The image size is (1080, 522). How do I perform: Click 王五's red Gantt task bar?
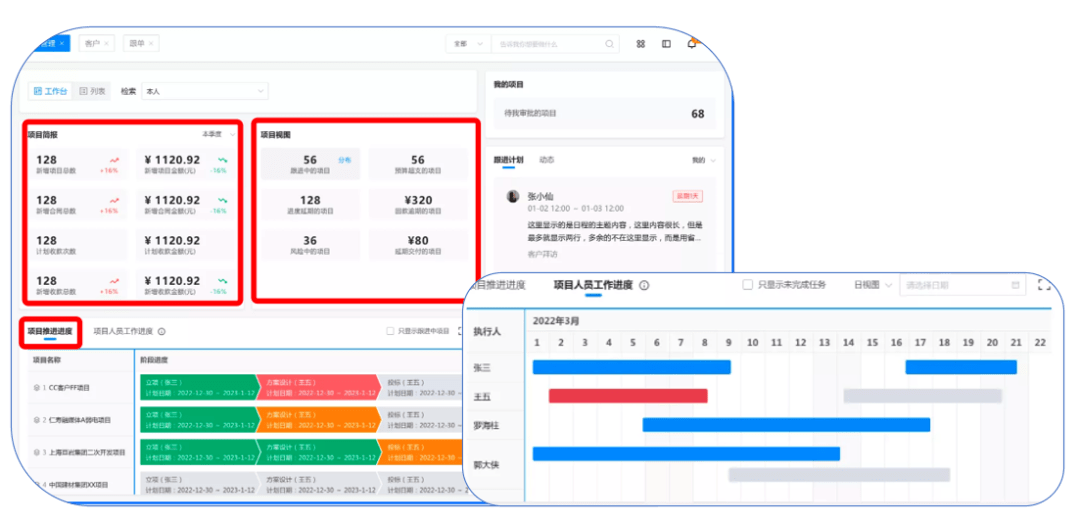pos(628,396)
